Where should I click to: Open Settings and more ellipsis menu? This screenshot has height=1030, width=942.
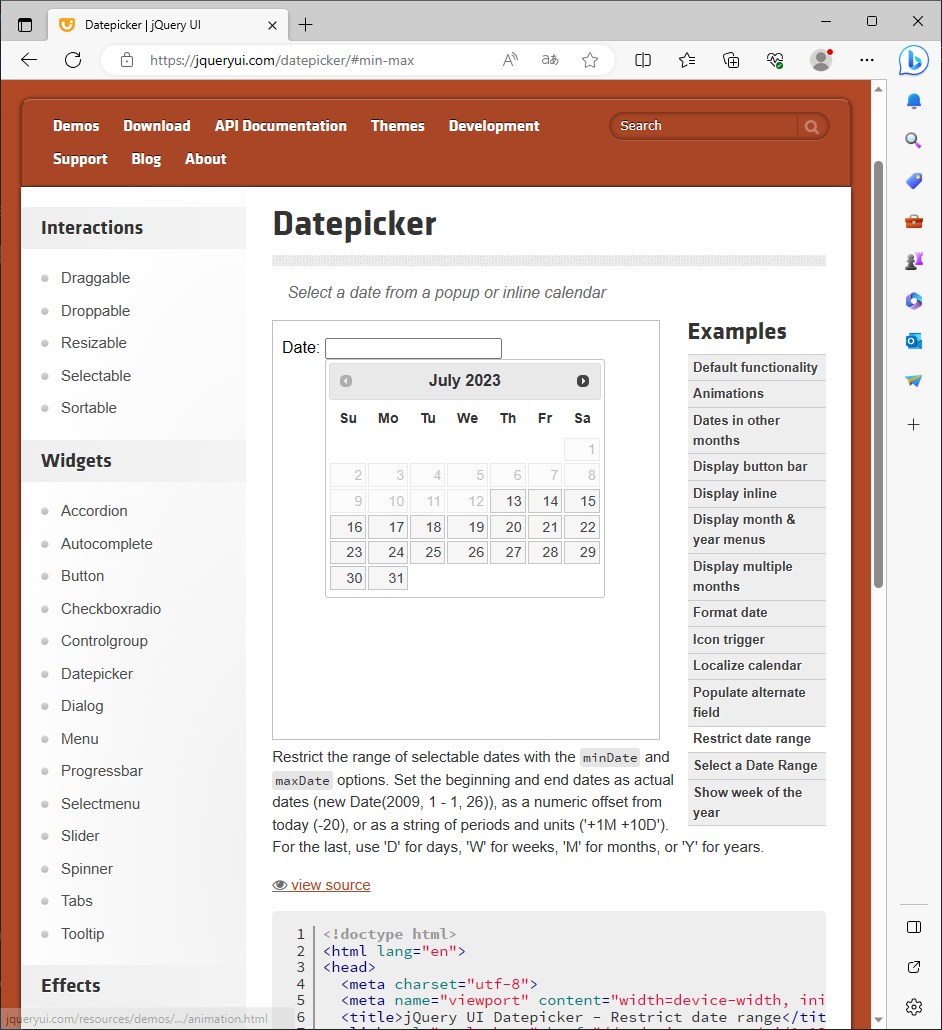[x=867, y=60]
